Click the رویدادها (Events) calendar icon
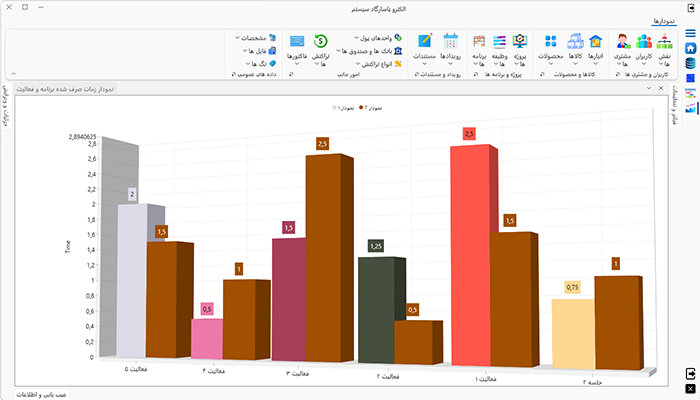 tap(451, 46)
